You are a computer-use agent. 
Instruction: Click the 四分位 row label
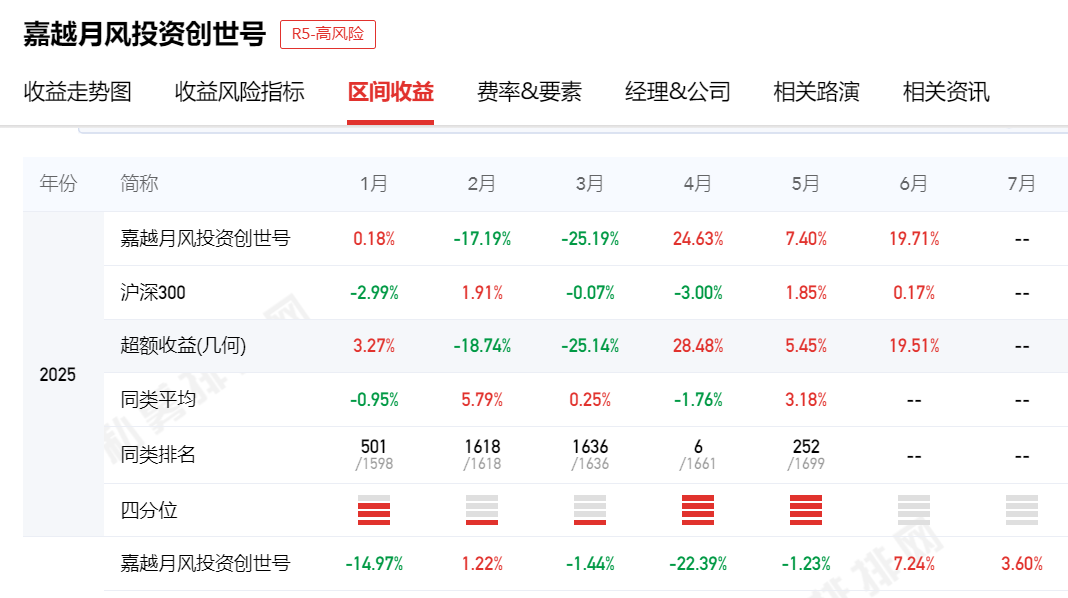coord(148,510)
